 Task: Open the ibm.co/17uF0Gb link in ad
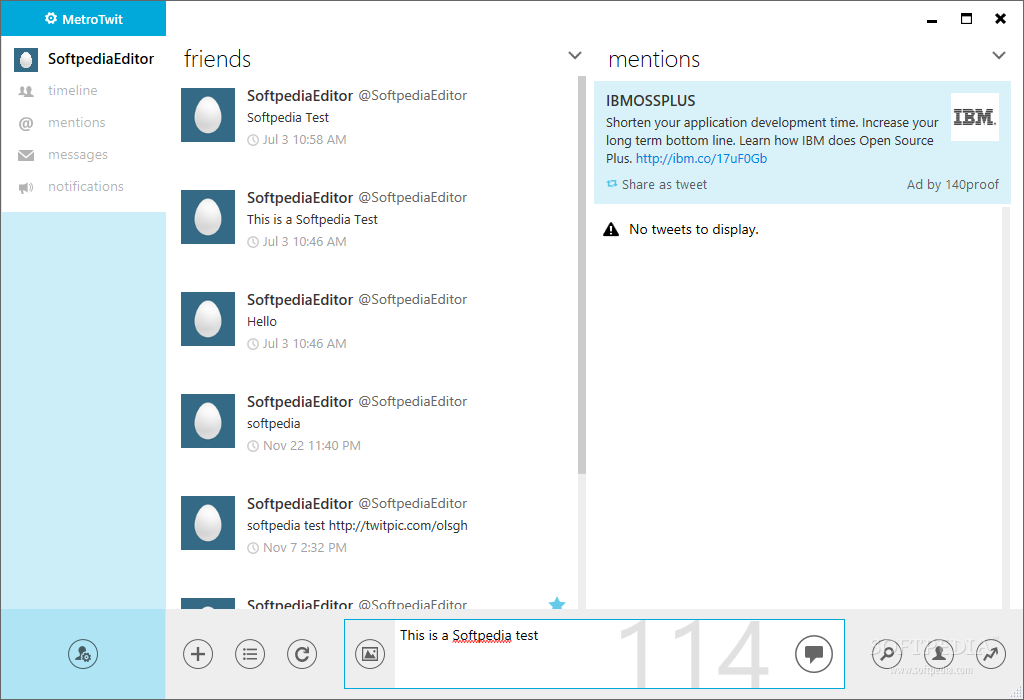(701, 158)
